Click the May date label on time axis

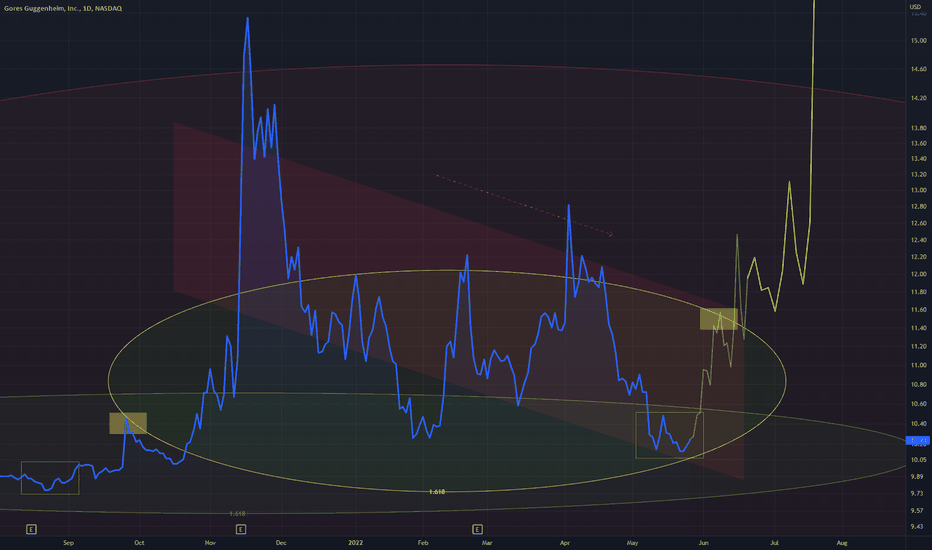point(632,542)
